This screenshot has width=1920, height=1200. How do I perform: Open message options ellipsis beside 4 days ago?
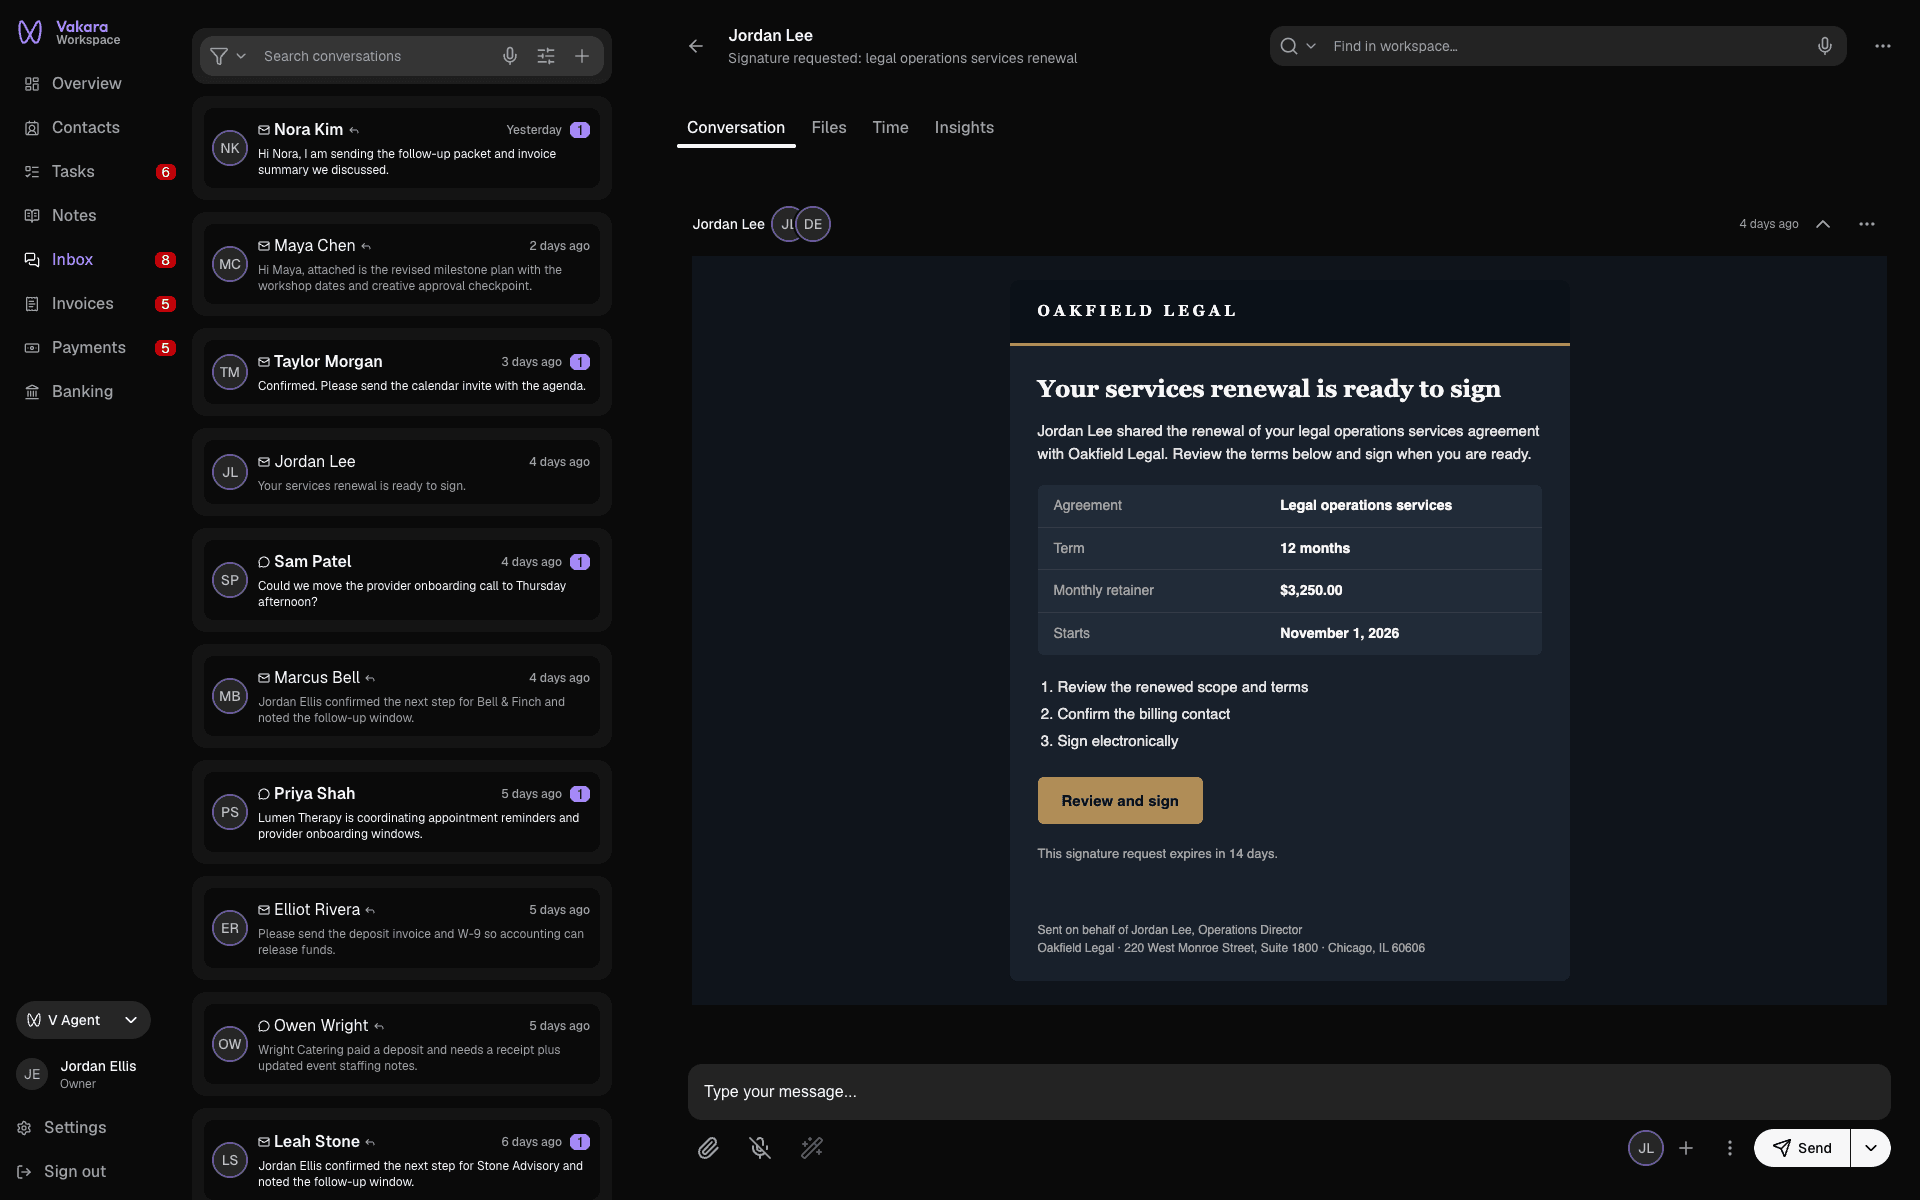pos(1867,224)
